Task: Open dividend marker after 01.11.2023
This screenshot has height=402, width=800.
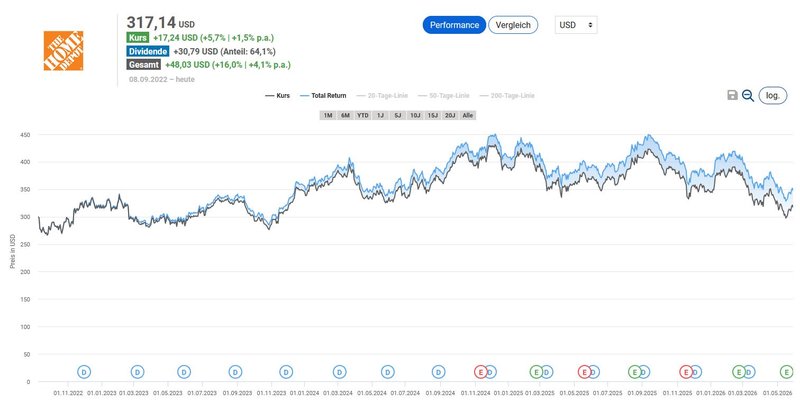Action: coord(286,372)
